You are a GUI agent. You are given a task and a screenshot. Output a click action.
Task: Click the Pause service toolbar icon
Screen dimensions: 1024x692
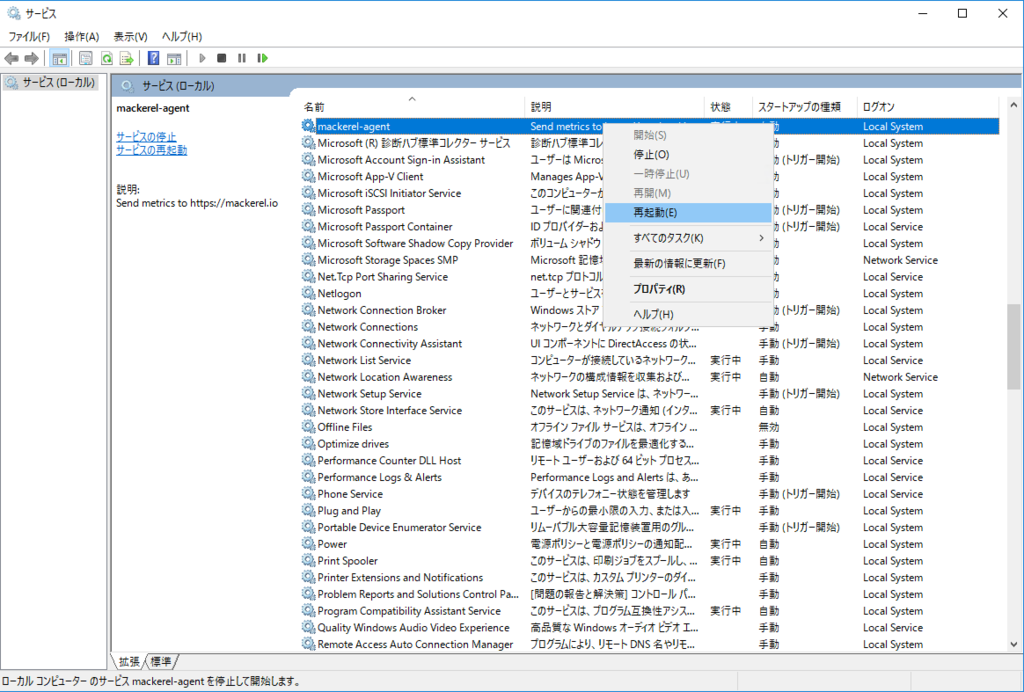pos(242,59)
